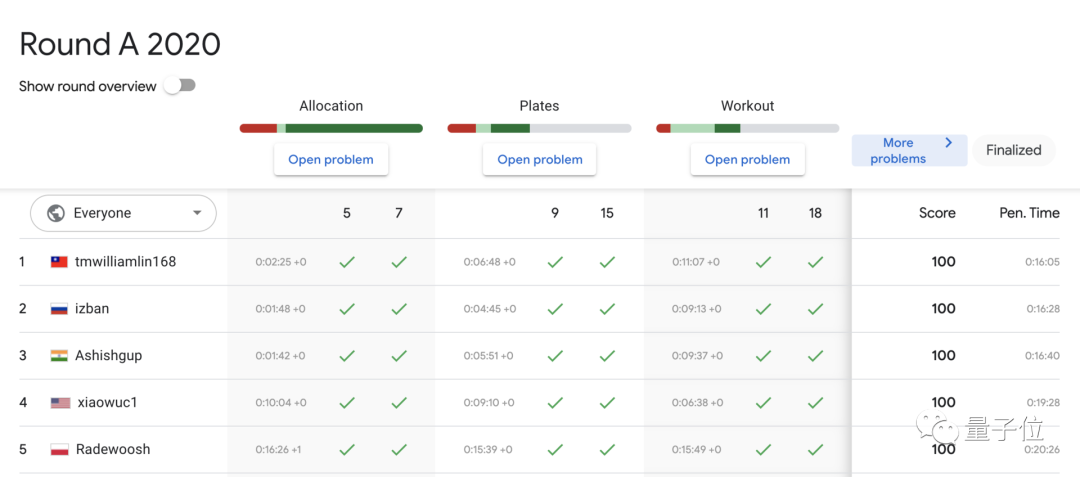Viewport: 1080px width, 477px height.
Task: Click the Polish flag beside Radewoosh
Action: point(60,450)
